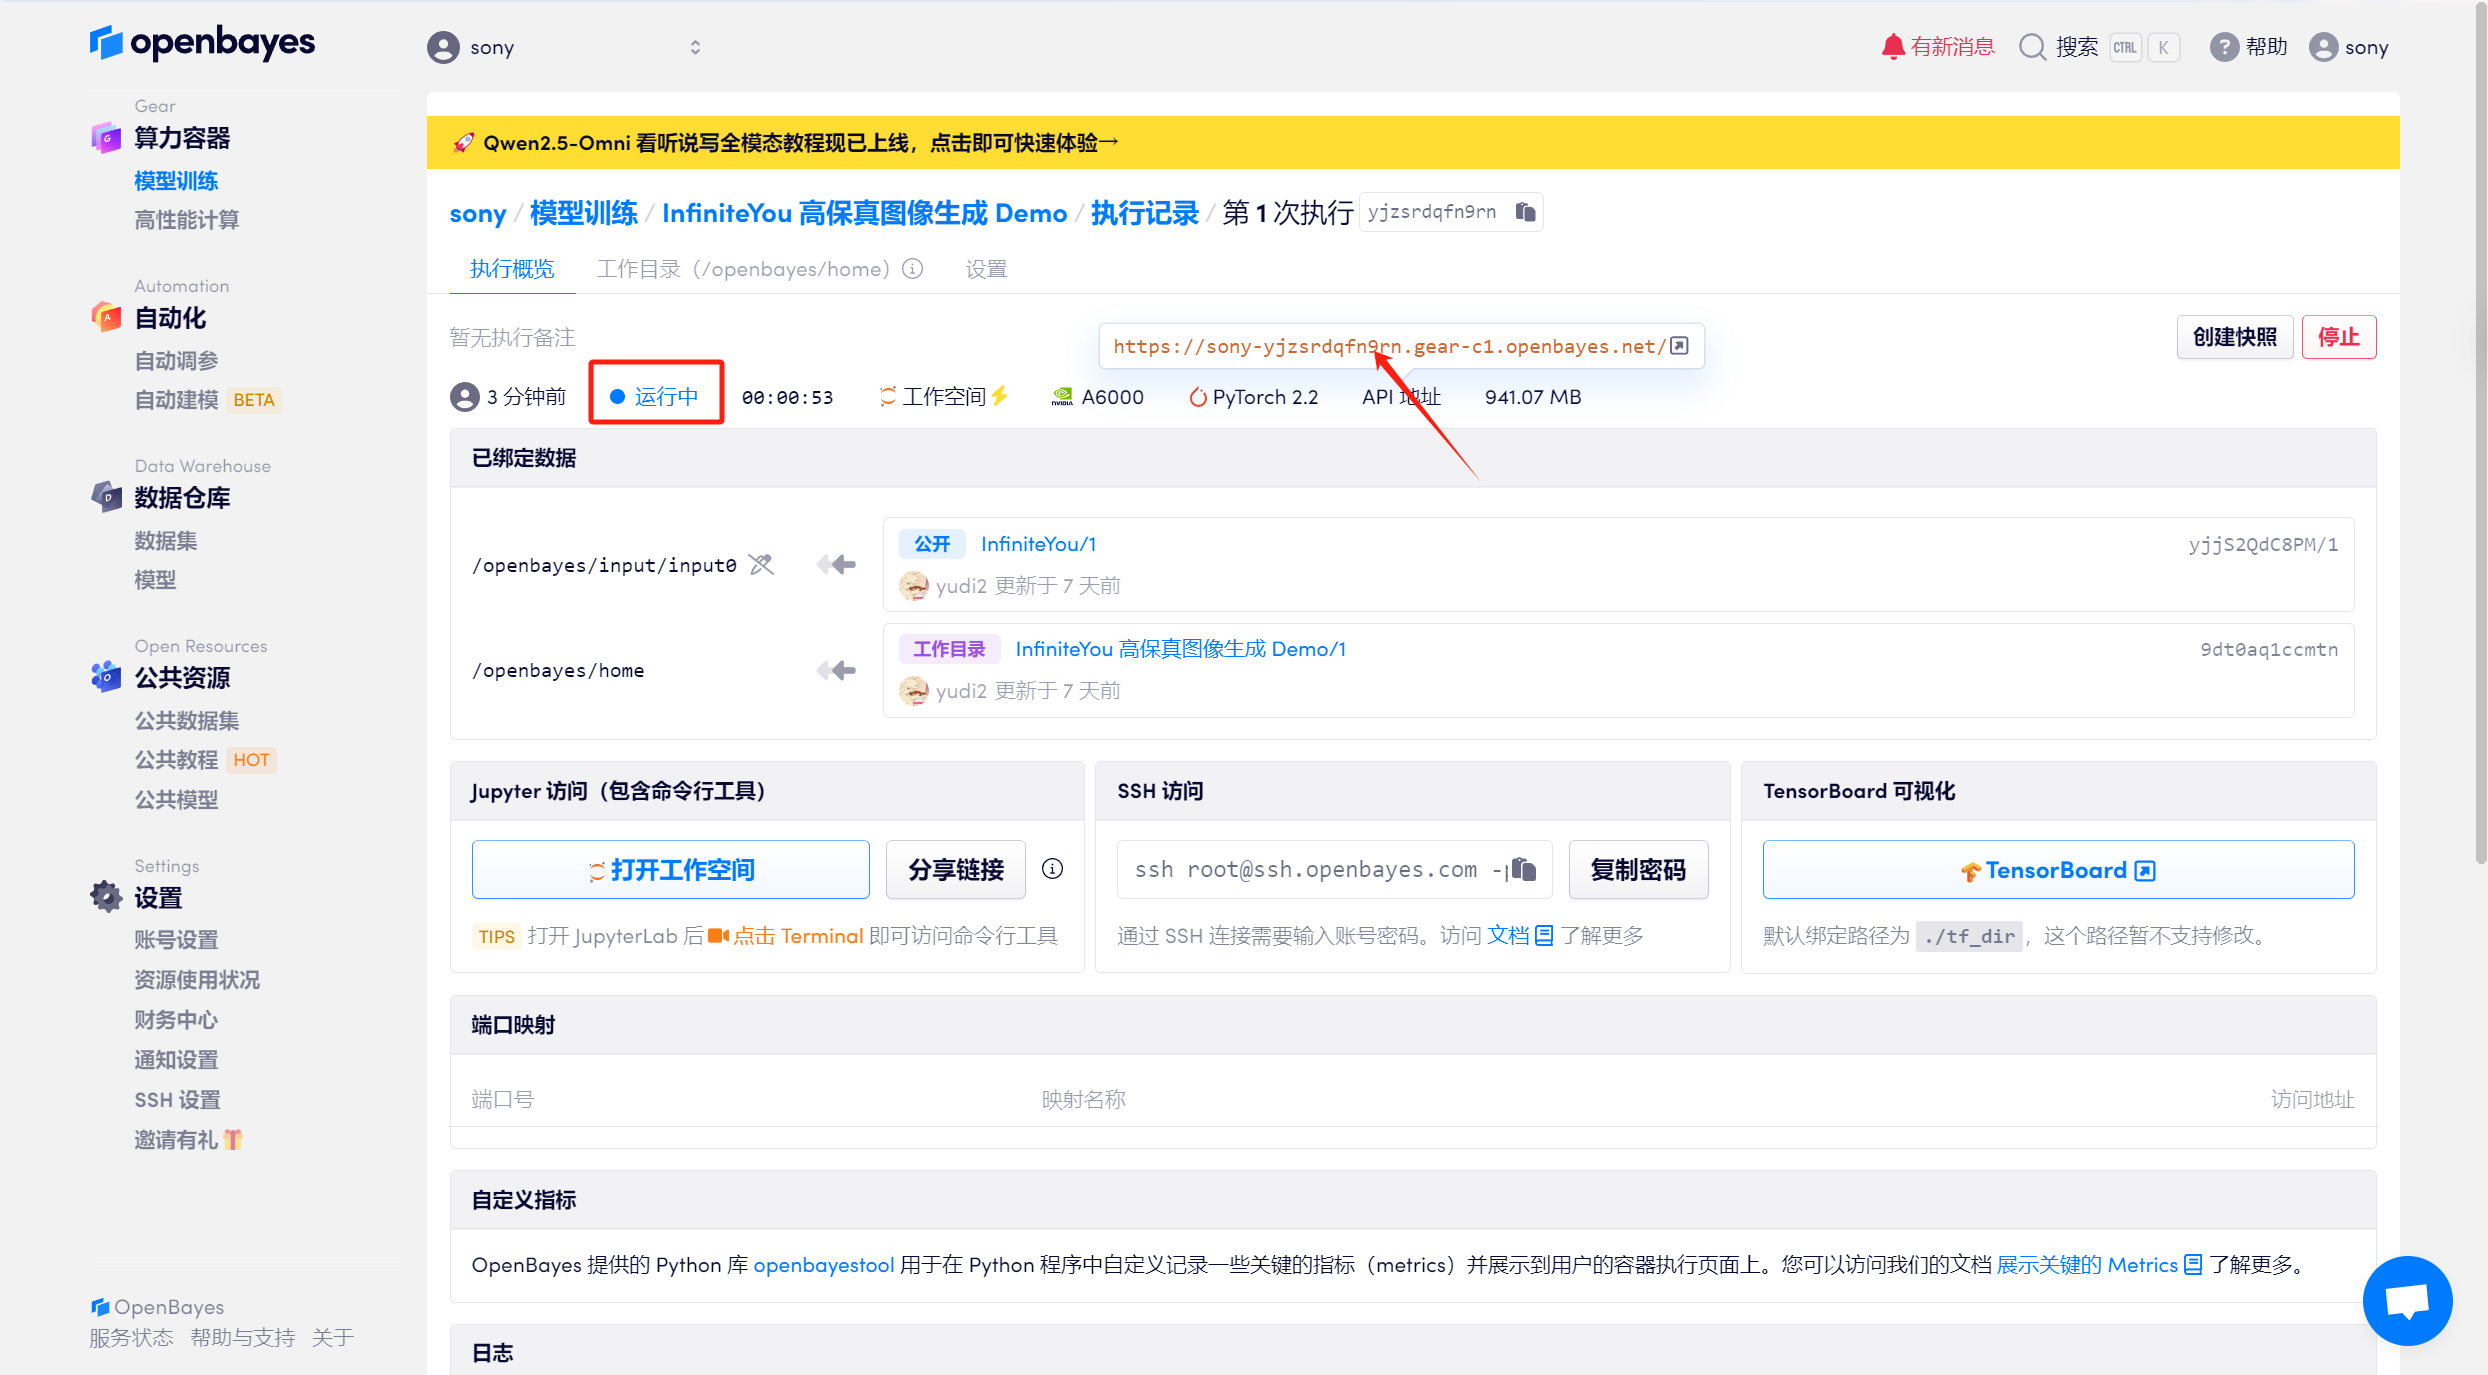Expand the sony workspace switcher
Viewport: 2488px width, 1375px height.
pos(695,47)
